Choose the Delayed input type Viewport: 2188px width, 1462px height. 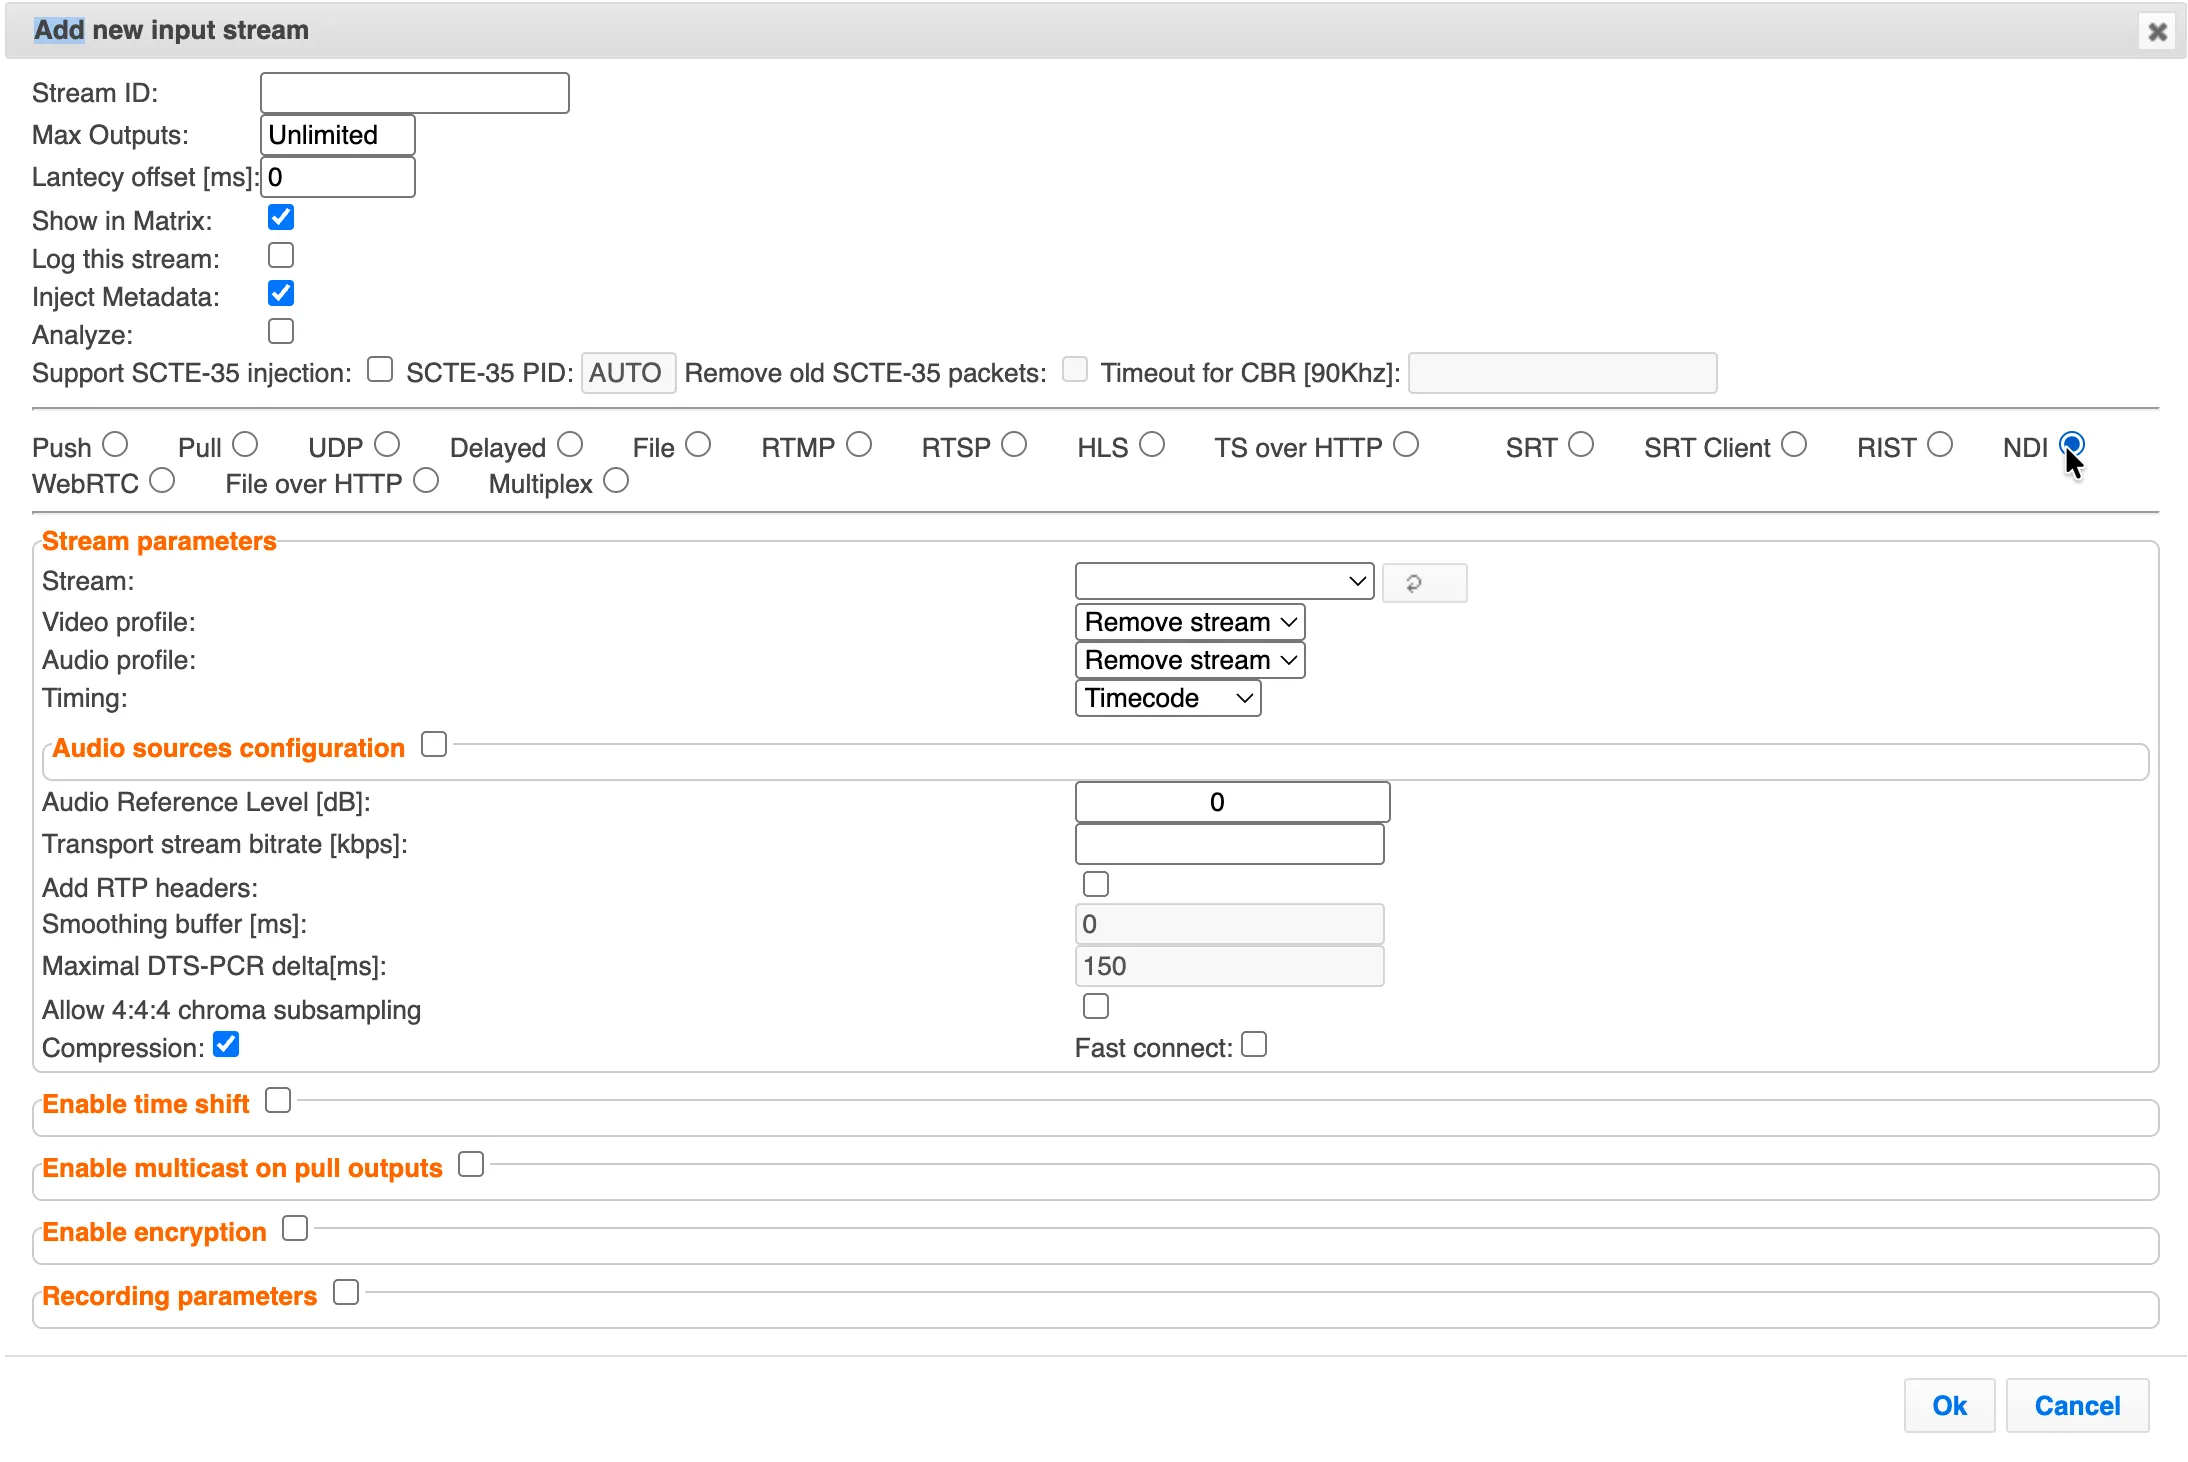(x=570, y=444)
